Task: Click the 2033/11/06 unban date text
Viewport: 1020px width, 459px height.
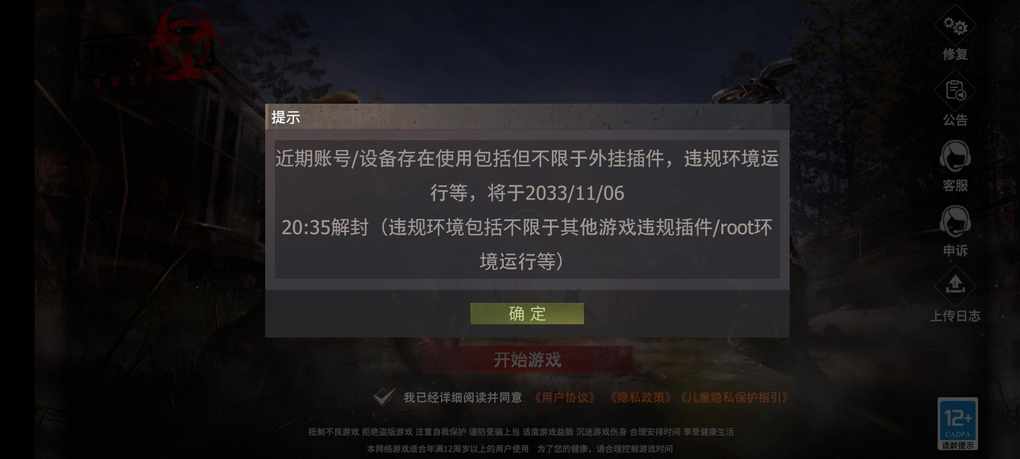Action: (574, 193)
